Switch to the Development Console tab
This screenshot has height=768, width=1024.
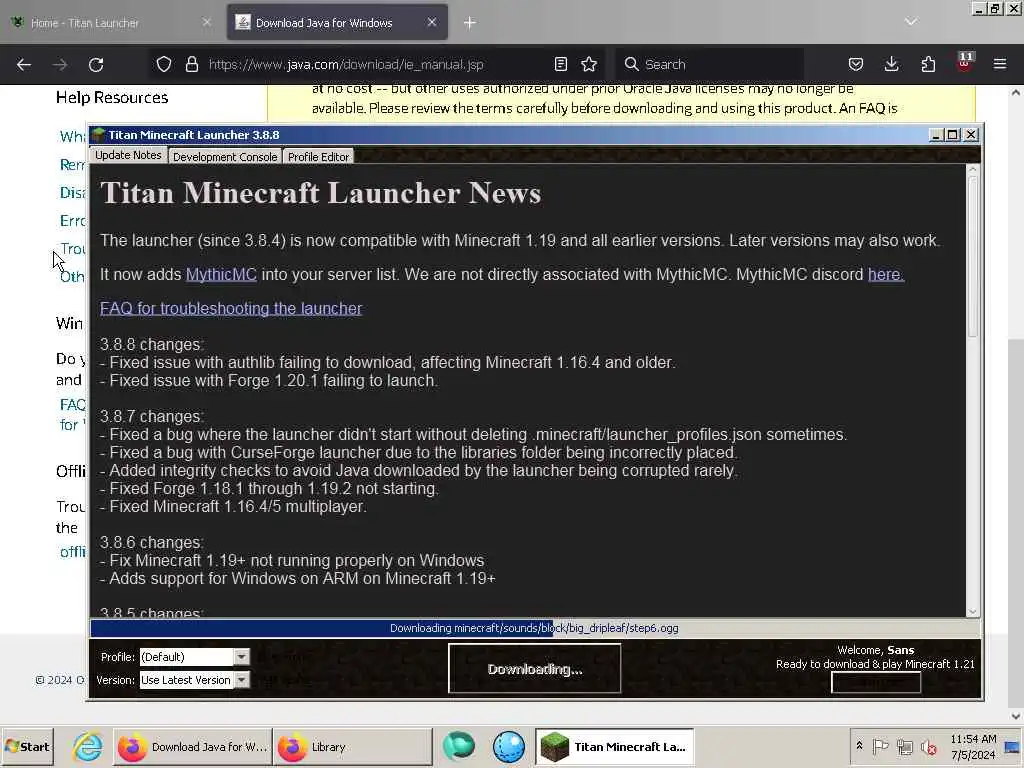(x=225, y=157)
